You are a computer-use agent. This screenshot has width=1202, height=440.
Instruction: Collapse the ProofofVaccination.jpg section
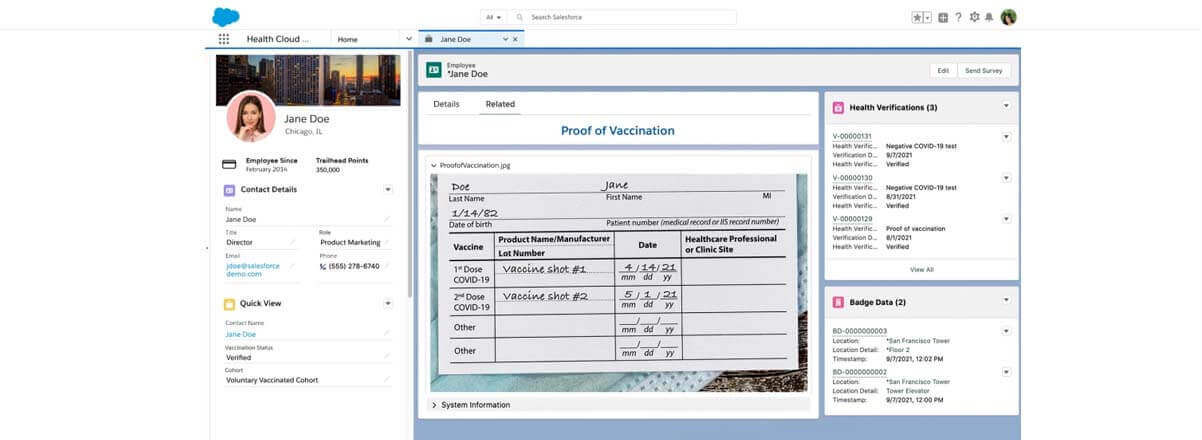pos(433,165)
